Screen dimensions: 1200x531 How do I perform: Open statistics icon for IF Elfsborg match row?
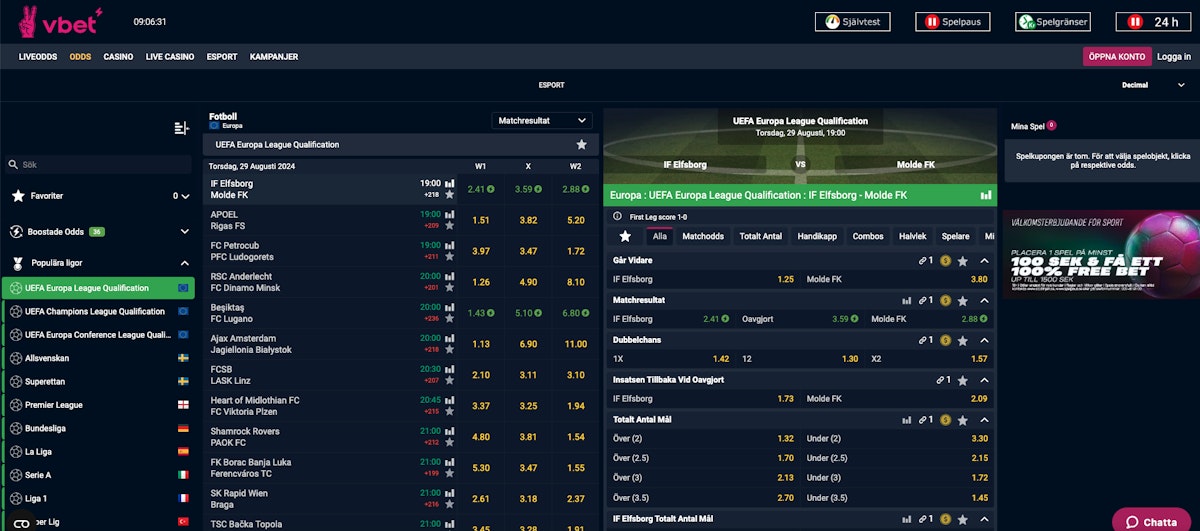pos(449,184)
